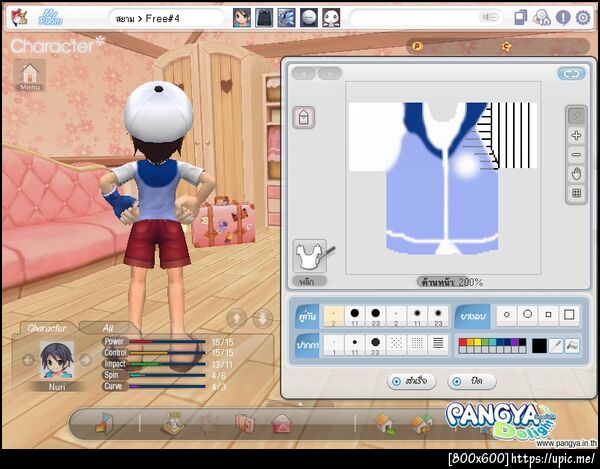Switch to the Character stats tab
This screenshot has width=600, height=469.
[x=46, y=328]
